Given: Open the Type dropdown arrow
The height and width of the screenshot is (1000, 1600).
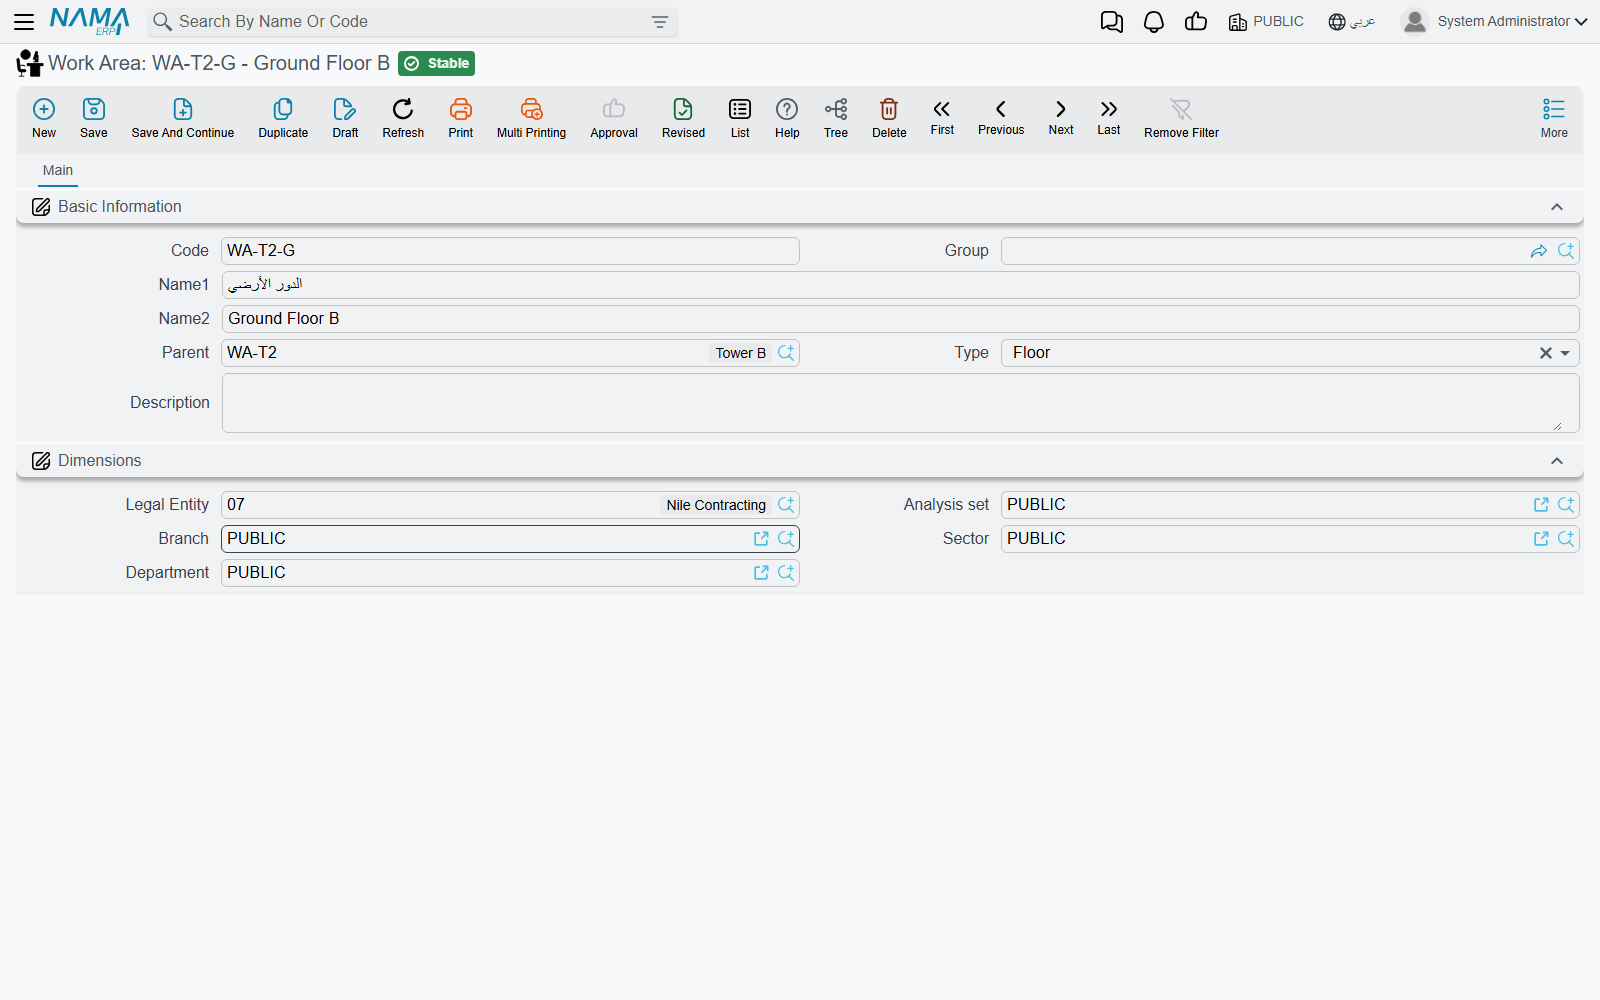Looking at the screenshot, I should [x=1565, y=353].
